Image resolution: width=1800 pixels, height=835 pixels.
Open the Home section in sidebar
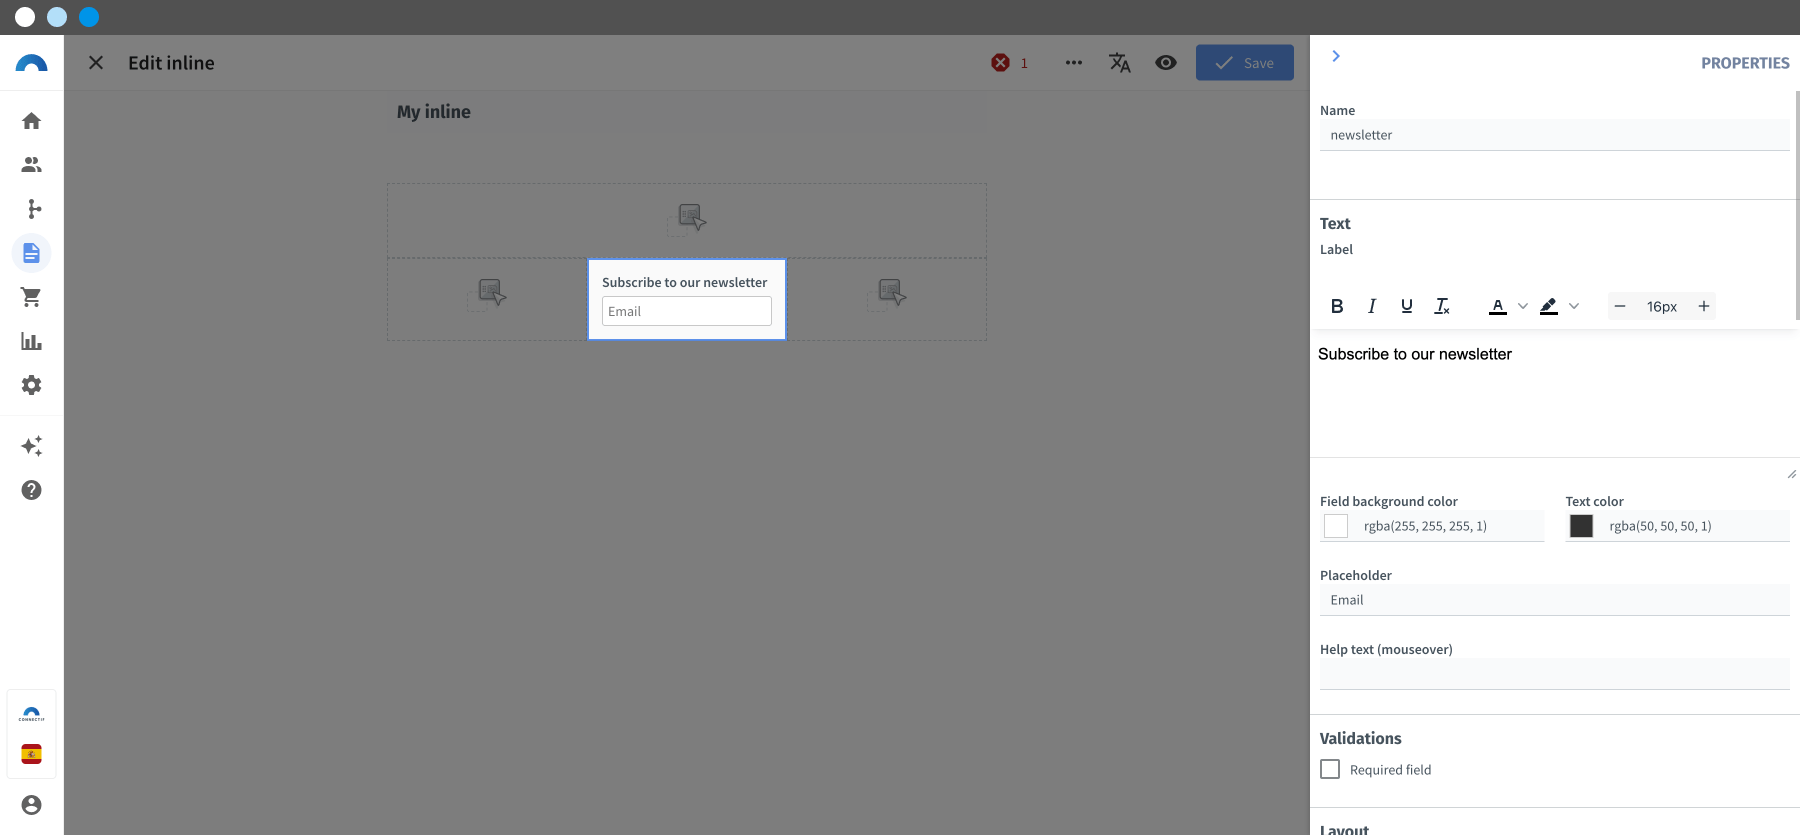coord(31,121)
